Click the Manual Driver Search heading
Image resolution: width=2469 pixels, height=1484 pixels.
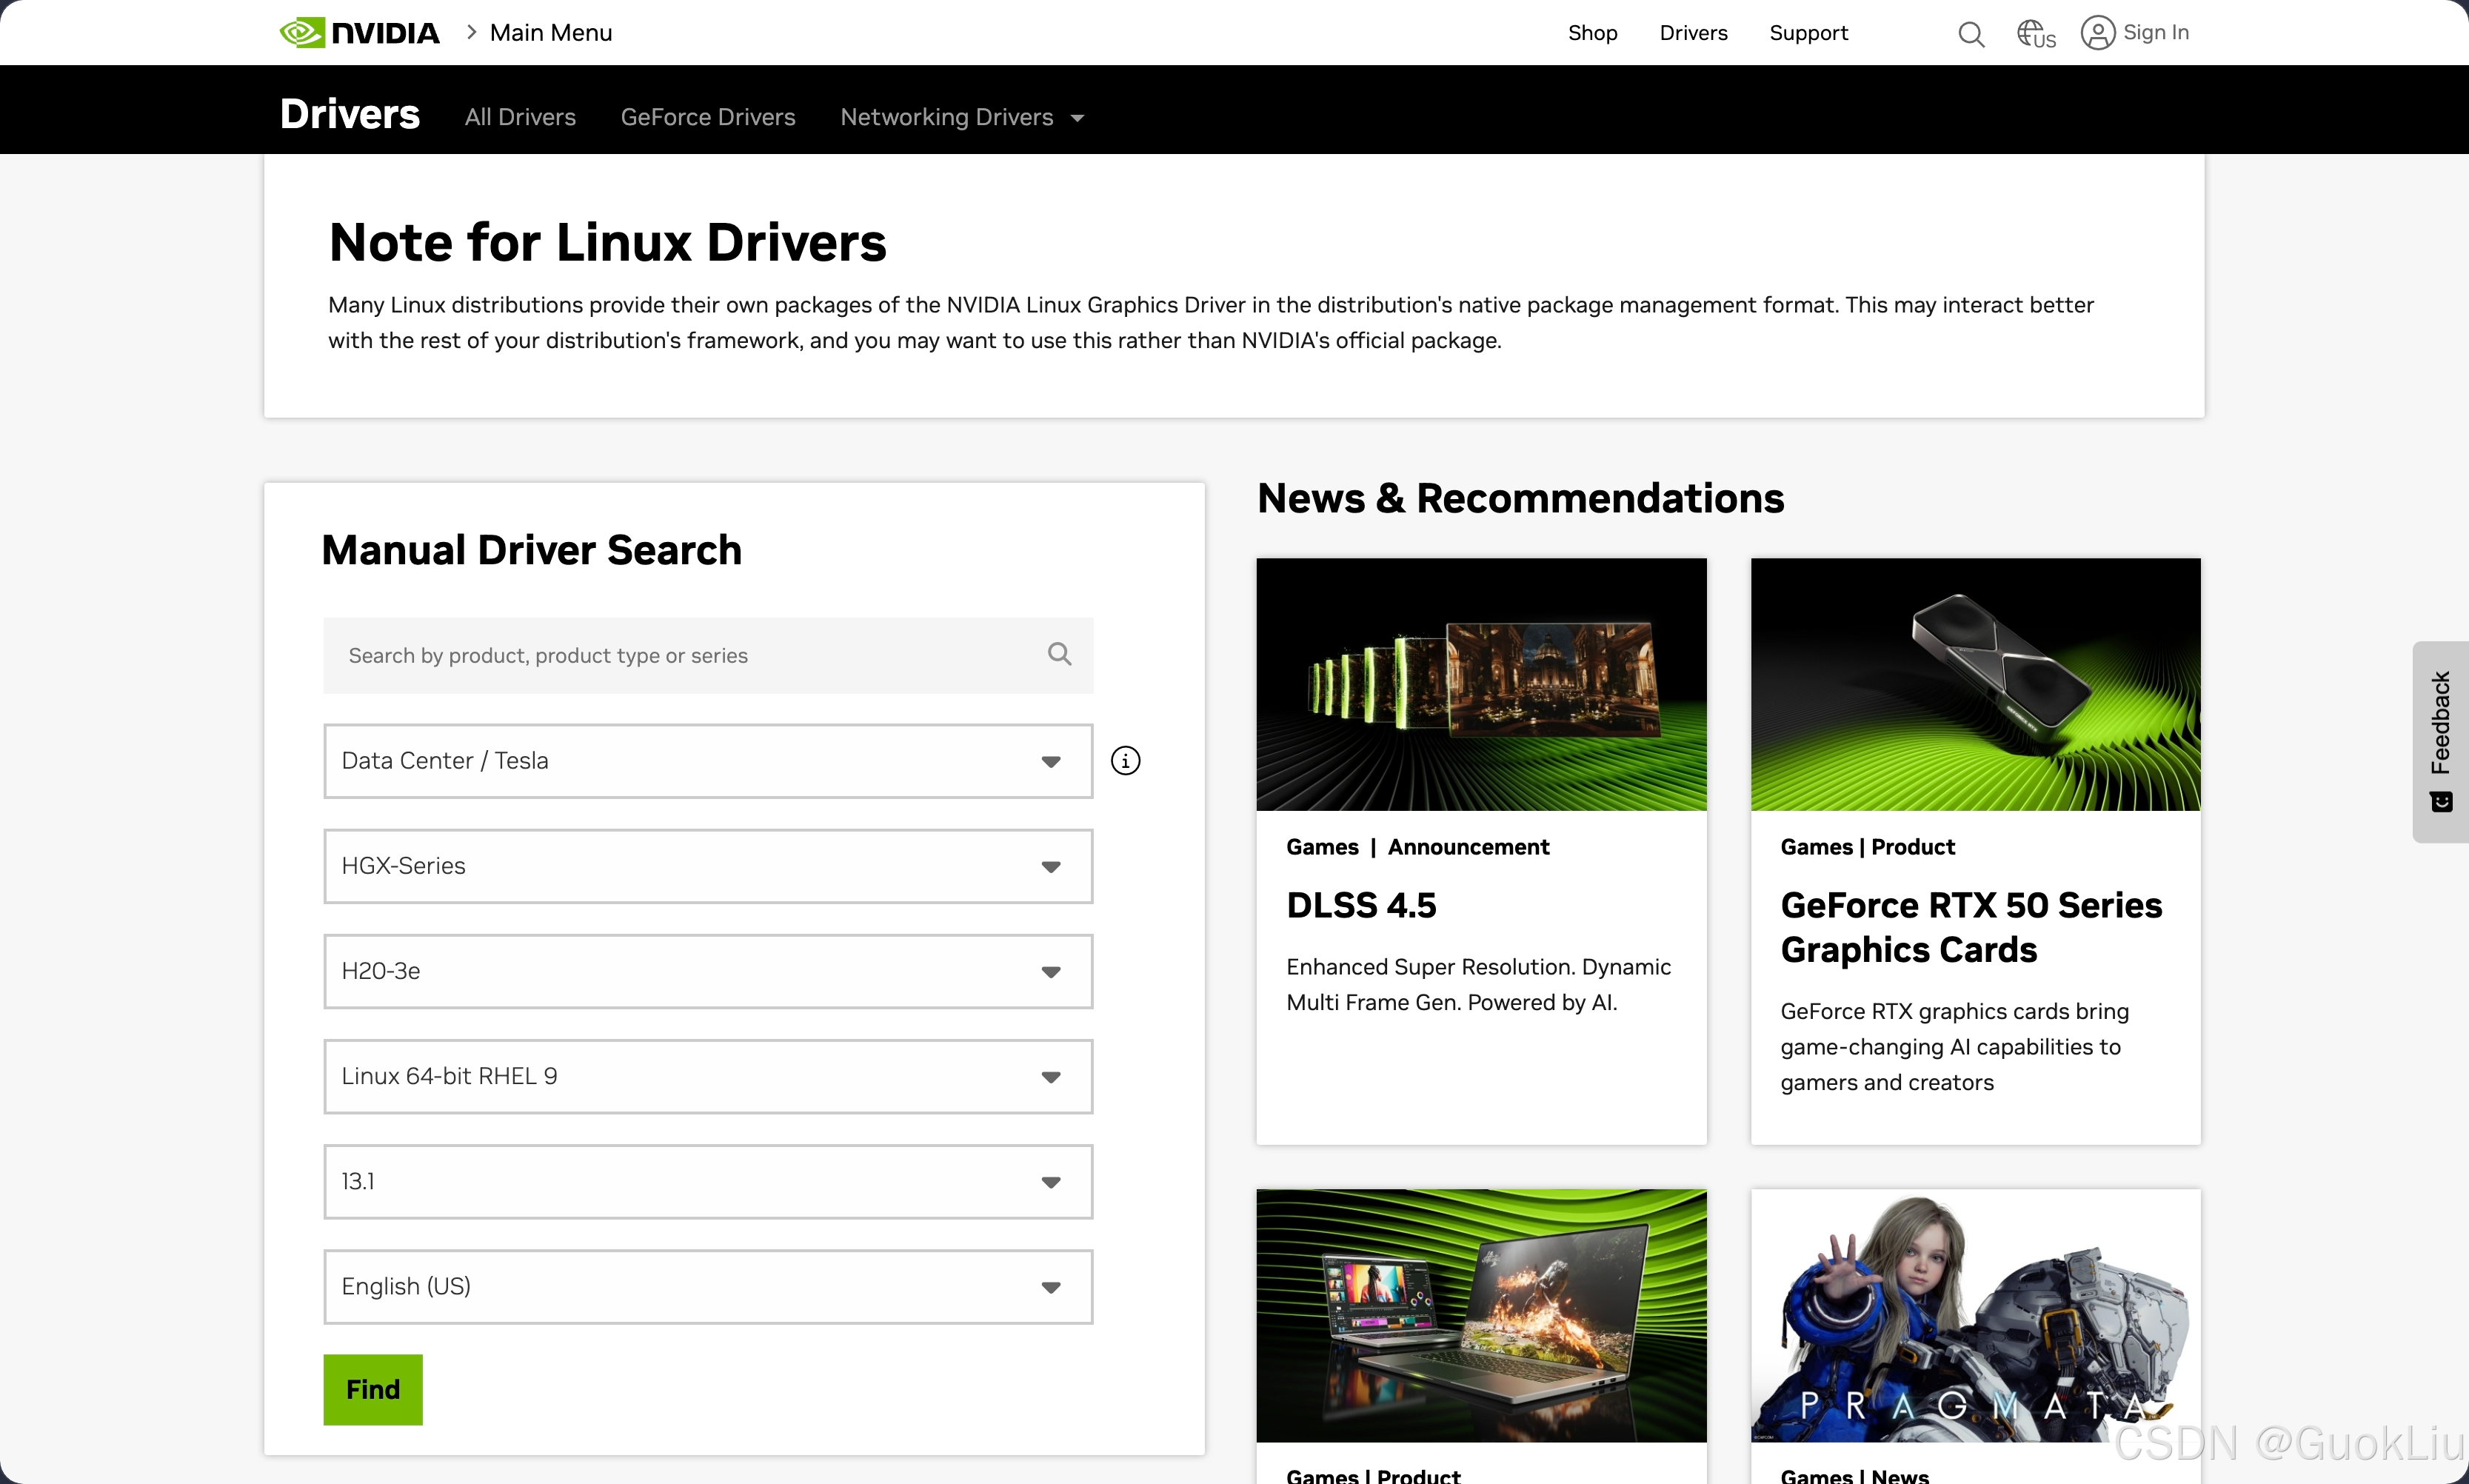coord(531,550)
